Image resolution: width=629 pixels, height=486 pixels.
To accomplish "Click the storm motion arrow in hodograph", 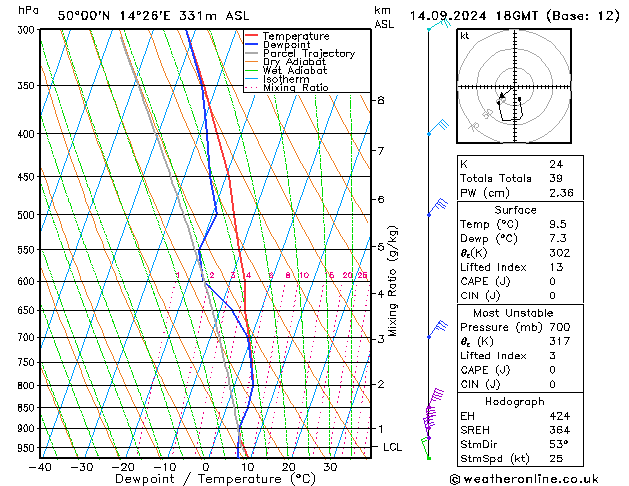I will (501, 97).
